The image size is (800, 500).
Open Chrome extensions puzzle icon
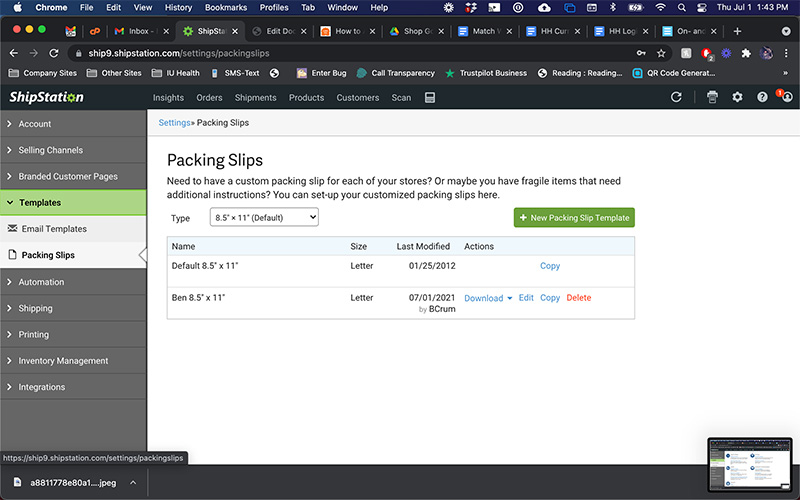746,53
